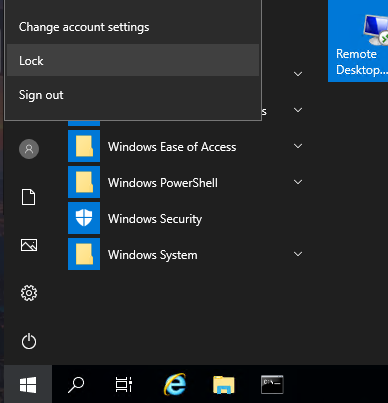Expand the Windows Ease of Access chevron
388x403 pixels.
[x=298, y=146]
